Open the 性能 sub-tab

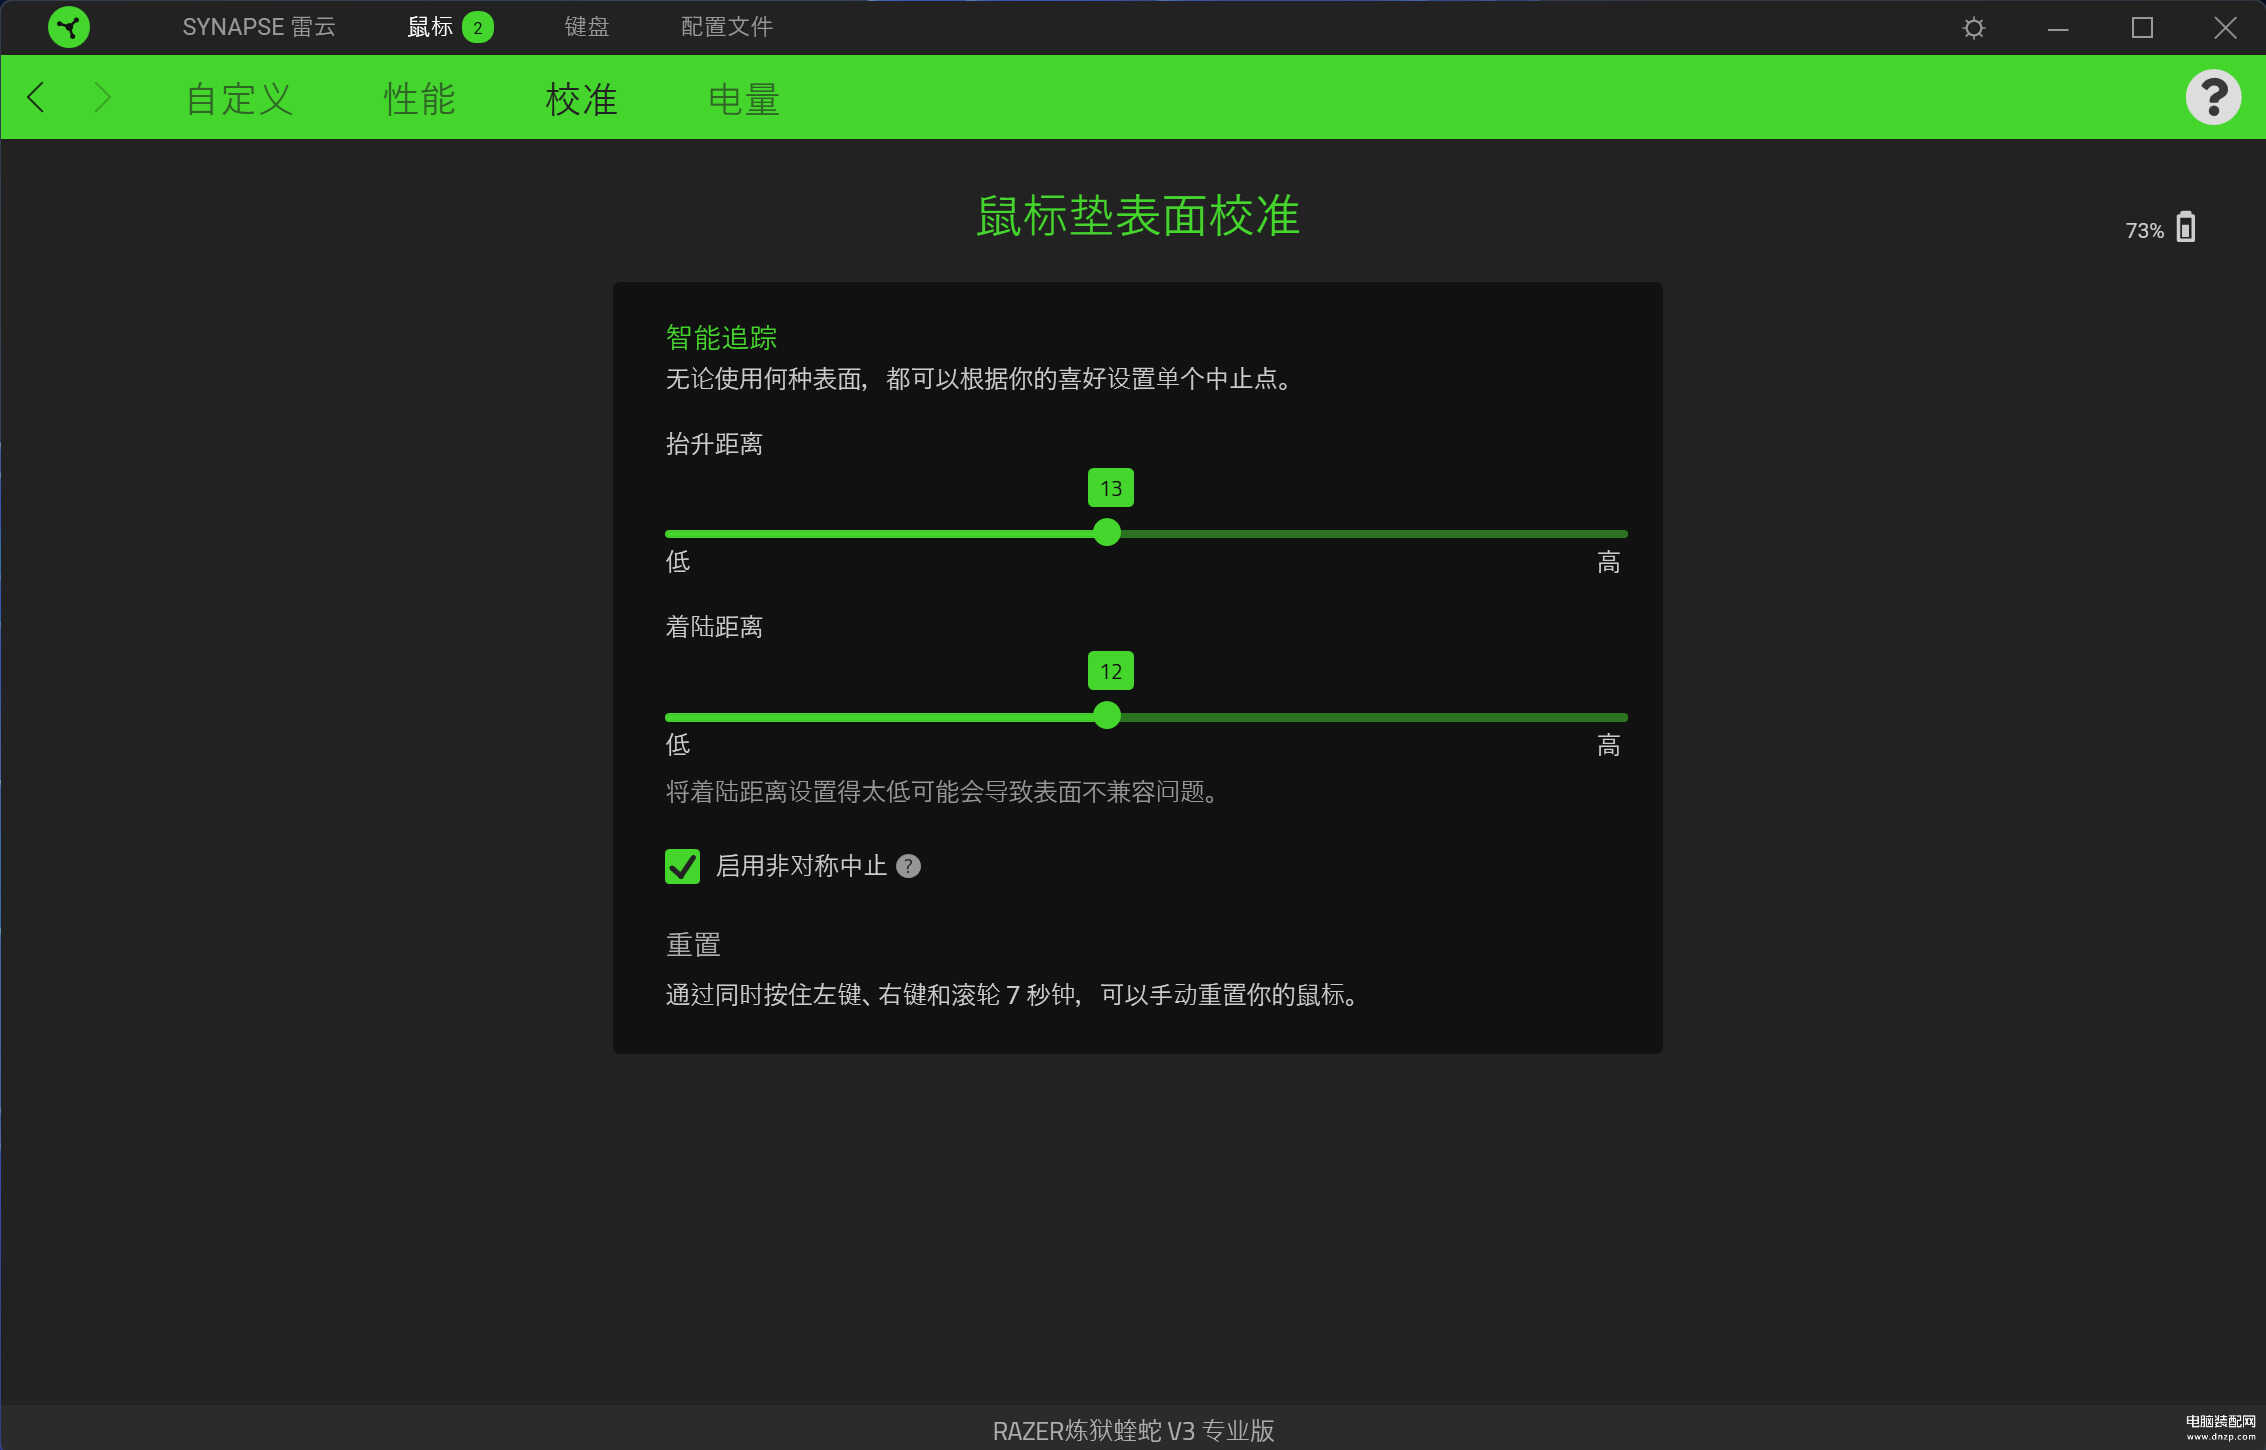coord(420,99)
